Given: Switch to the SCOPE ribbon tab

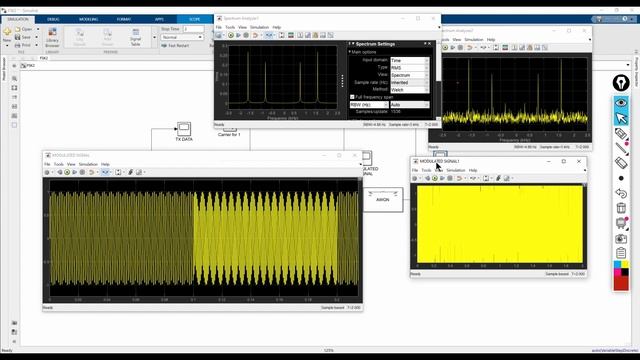Looking at the screenshot, I should tap(194, 19).
